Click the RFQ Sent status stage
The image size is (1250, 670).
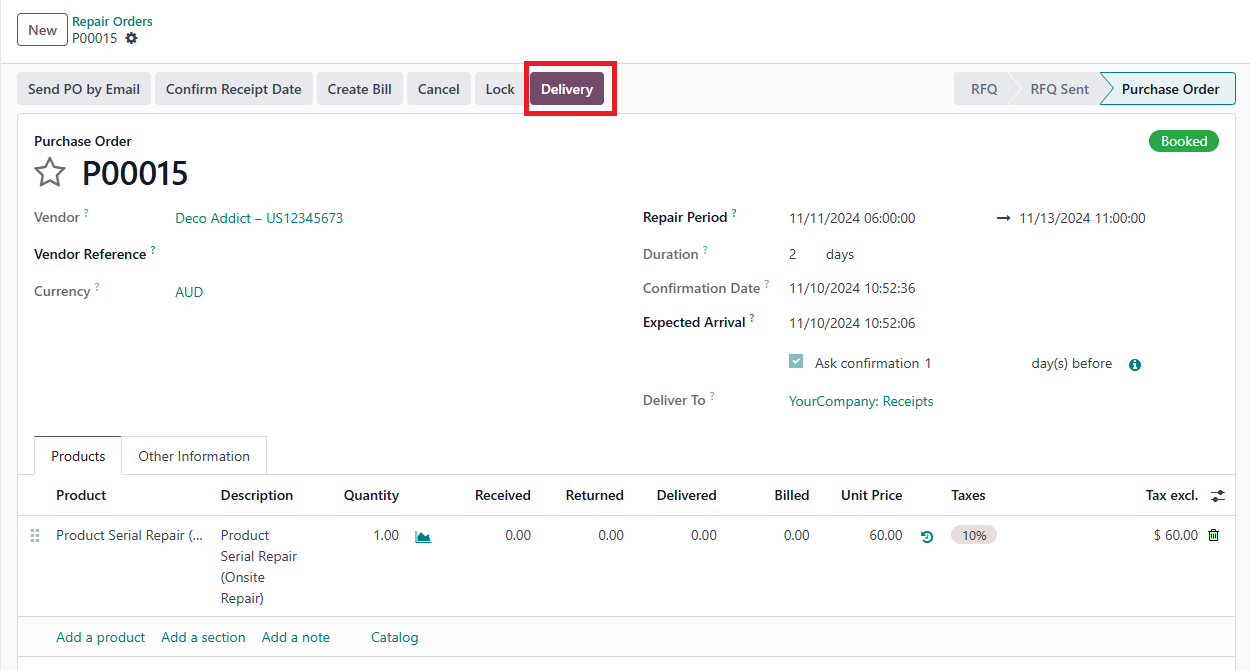click(x=1059, y=89)
